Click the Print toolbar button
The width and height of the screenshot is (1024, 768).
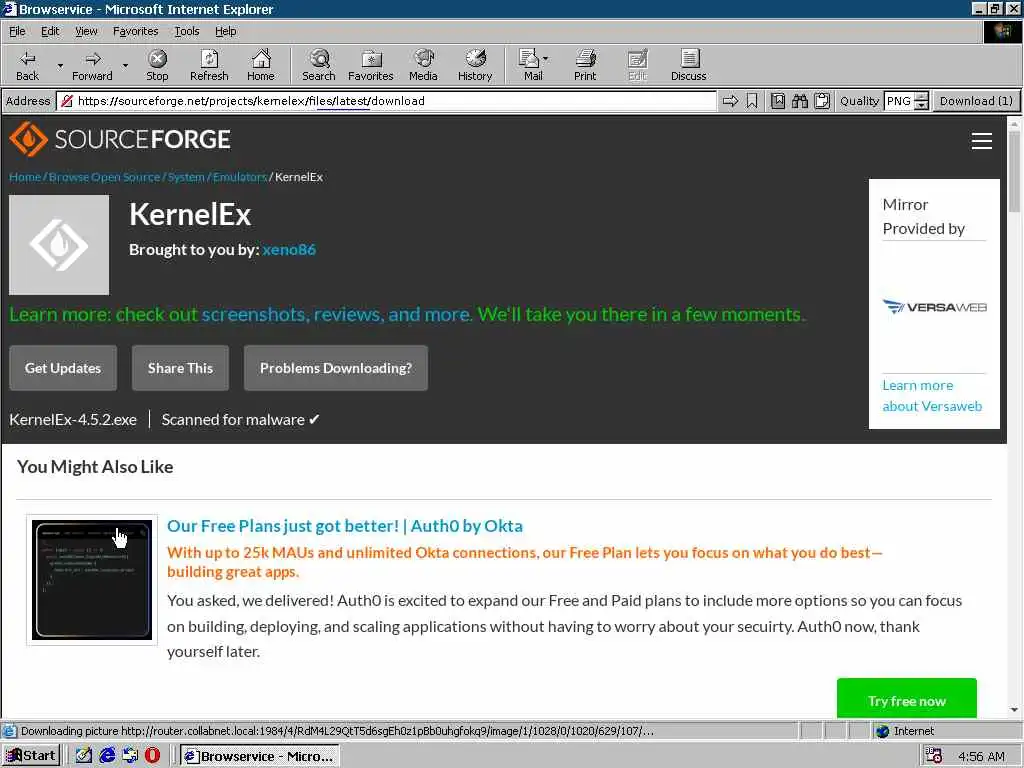coord(585,65)
